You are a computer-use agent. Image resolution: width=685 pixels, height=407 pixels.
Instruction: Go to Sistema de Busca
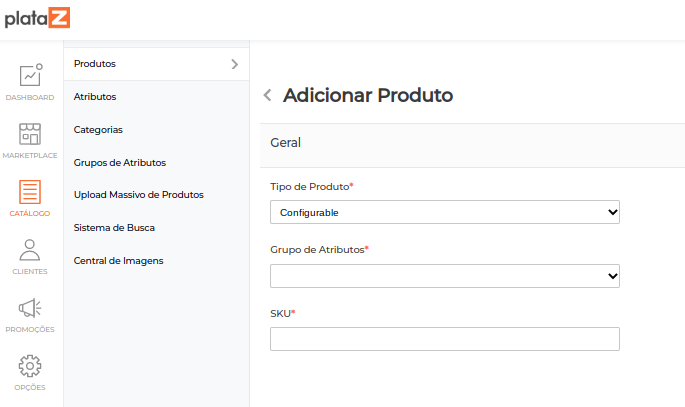[x=114, y=228]
